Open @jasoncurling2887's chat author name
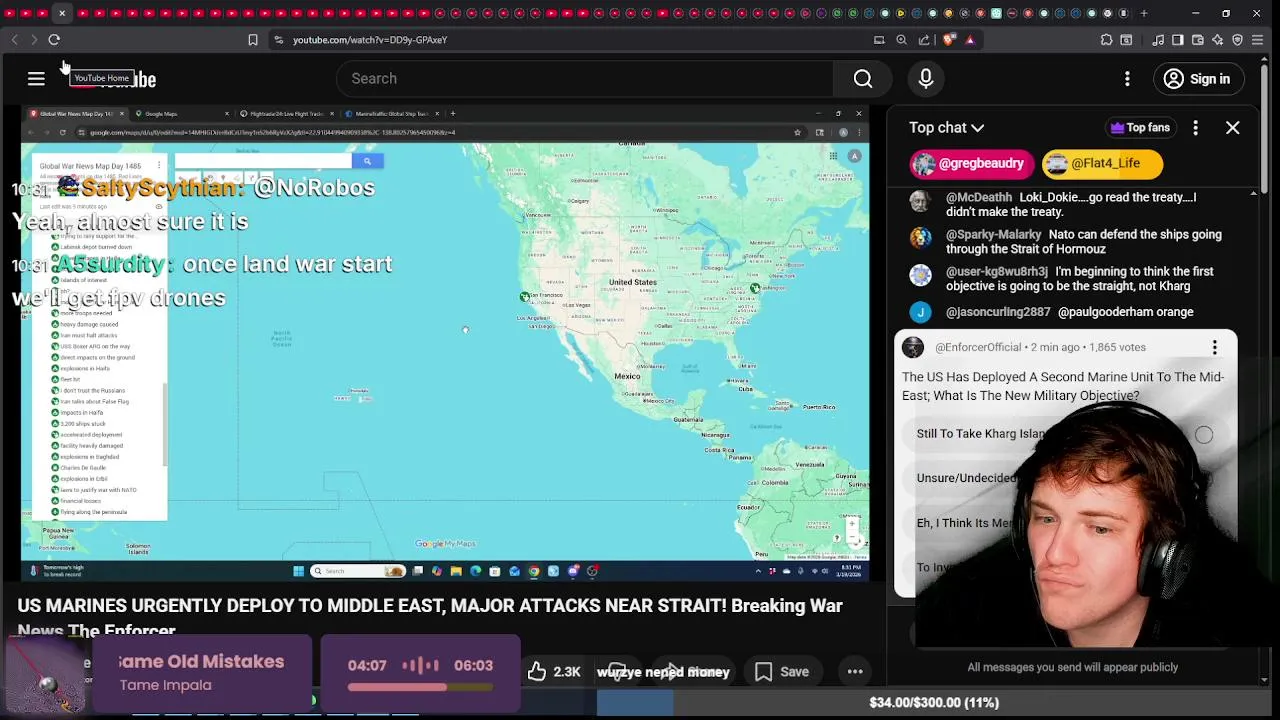1280x720 pixels. [x=998, y=312]
